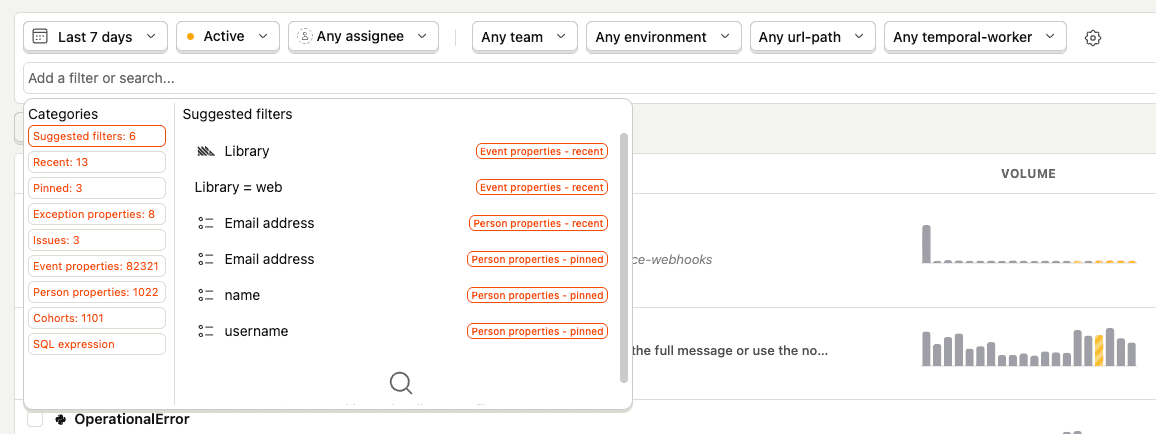Choose the name person property filter

[401, 295]
